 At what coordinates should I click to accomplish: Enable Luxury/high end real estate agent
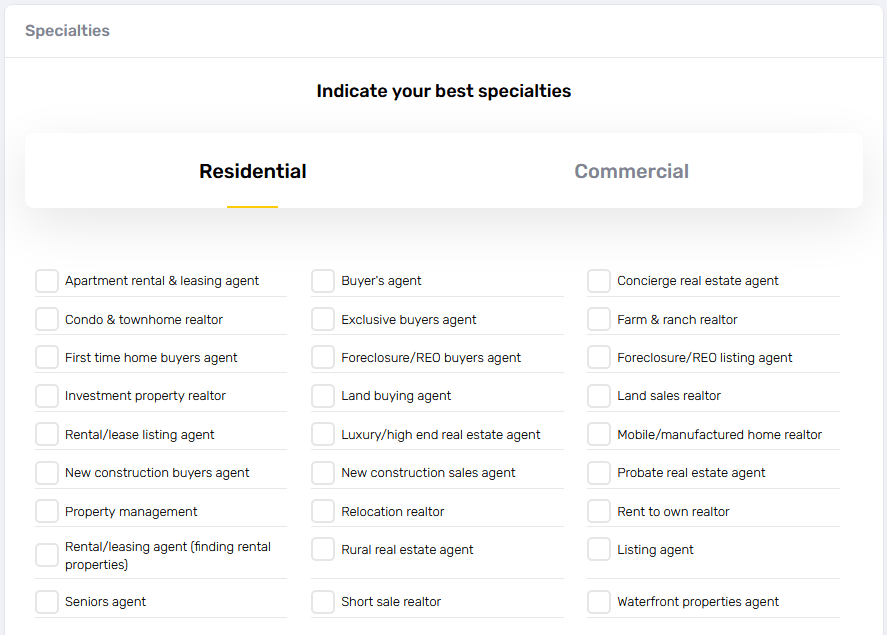click(323, 435)
